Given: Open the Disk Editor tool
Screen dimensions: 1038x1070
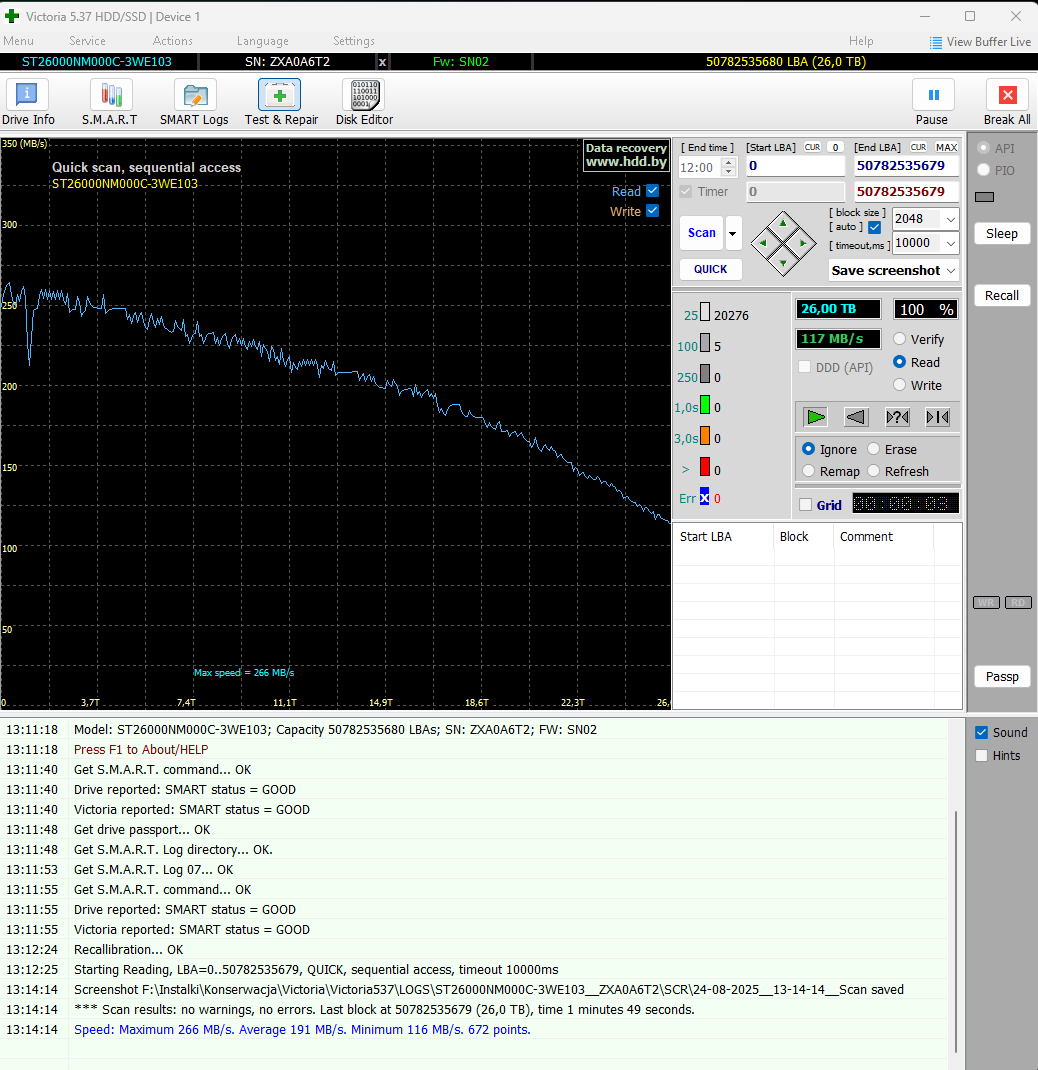Looking at the screenshot, I should click(364, 103).
